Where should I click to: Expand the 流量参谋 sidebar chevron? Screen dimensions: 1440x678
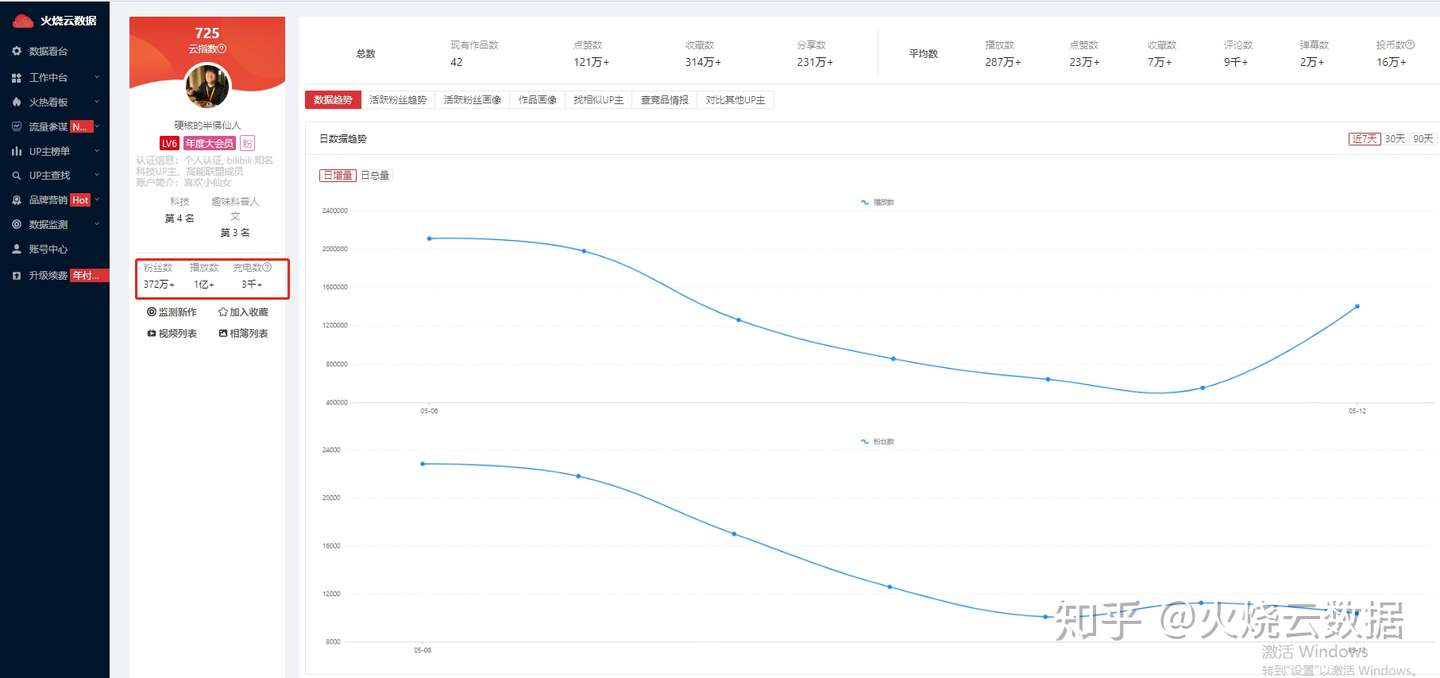pyautogui.click(x=97, y=127)
